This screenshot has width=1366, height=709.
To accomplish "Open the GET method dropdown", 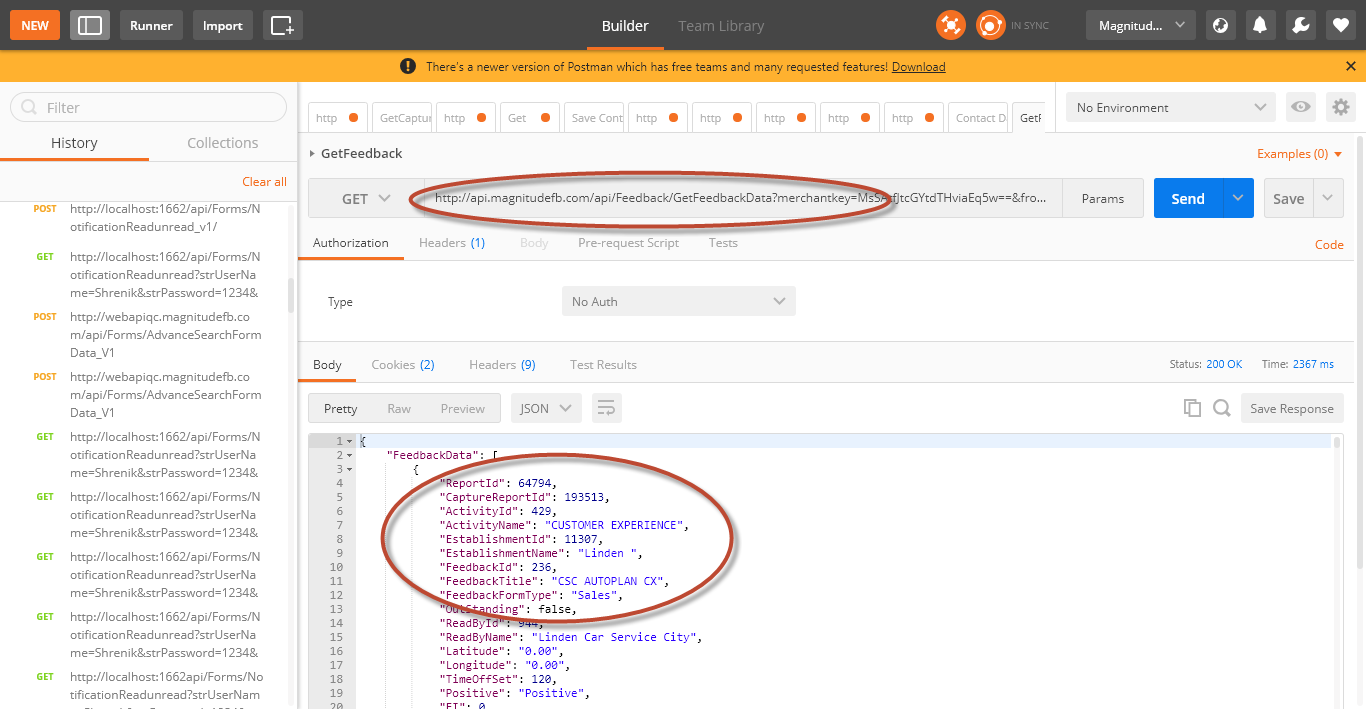I will point(366,198).
